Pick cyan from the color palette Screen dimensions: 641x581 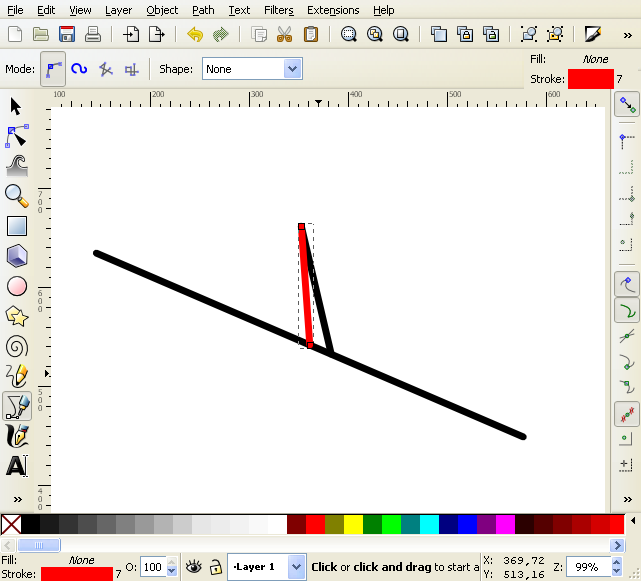429,525
